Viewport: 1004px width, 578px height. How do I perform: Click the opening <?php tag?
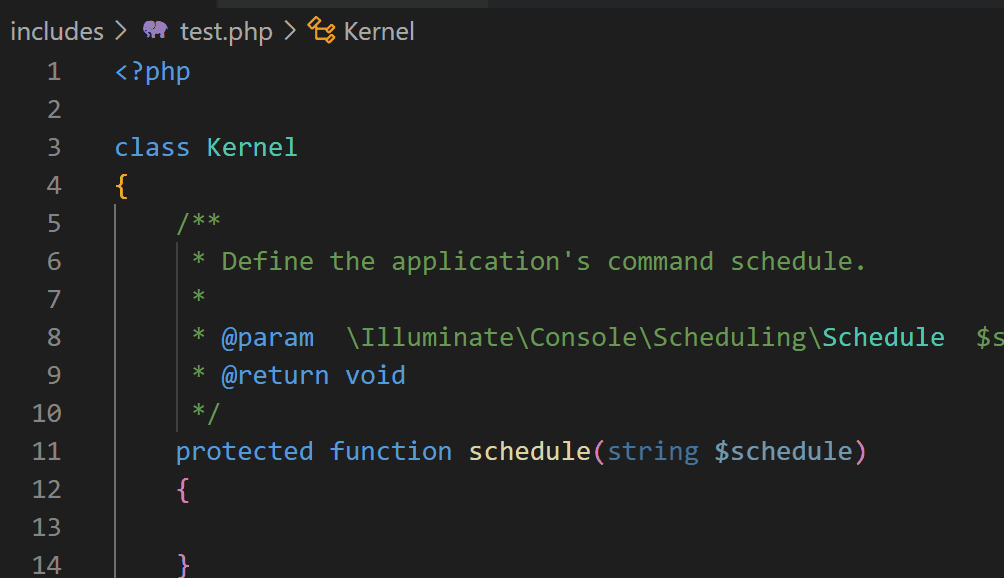click(x=151, y=71)
